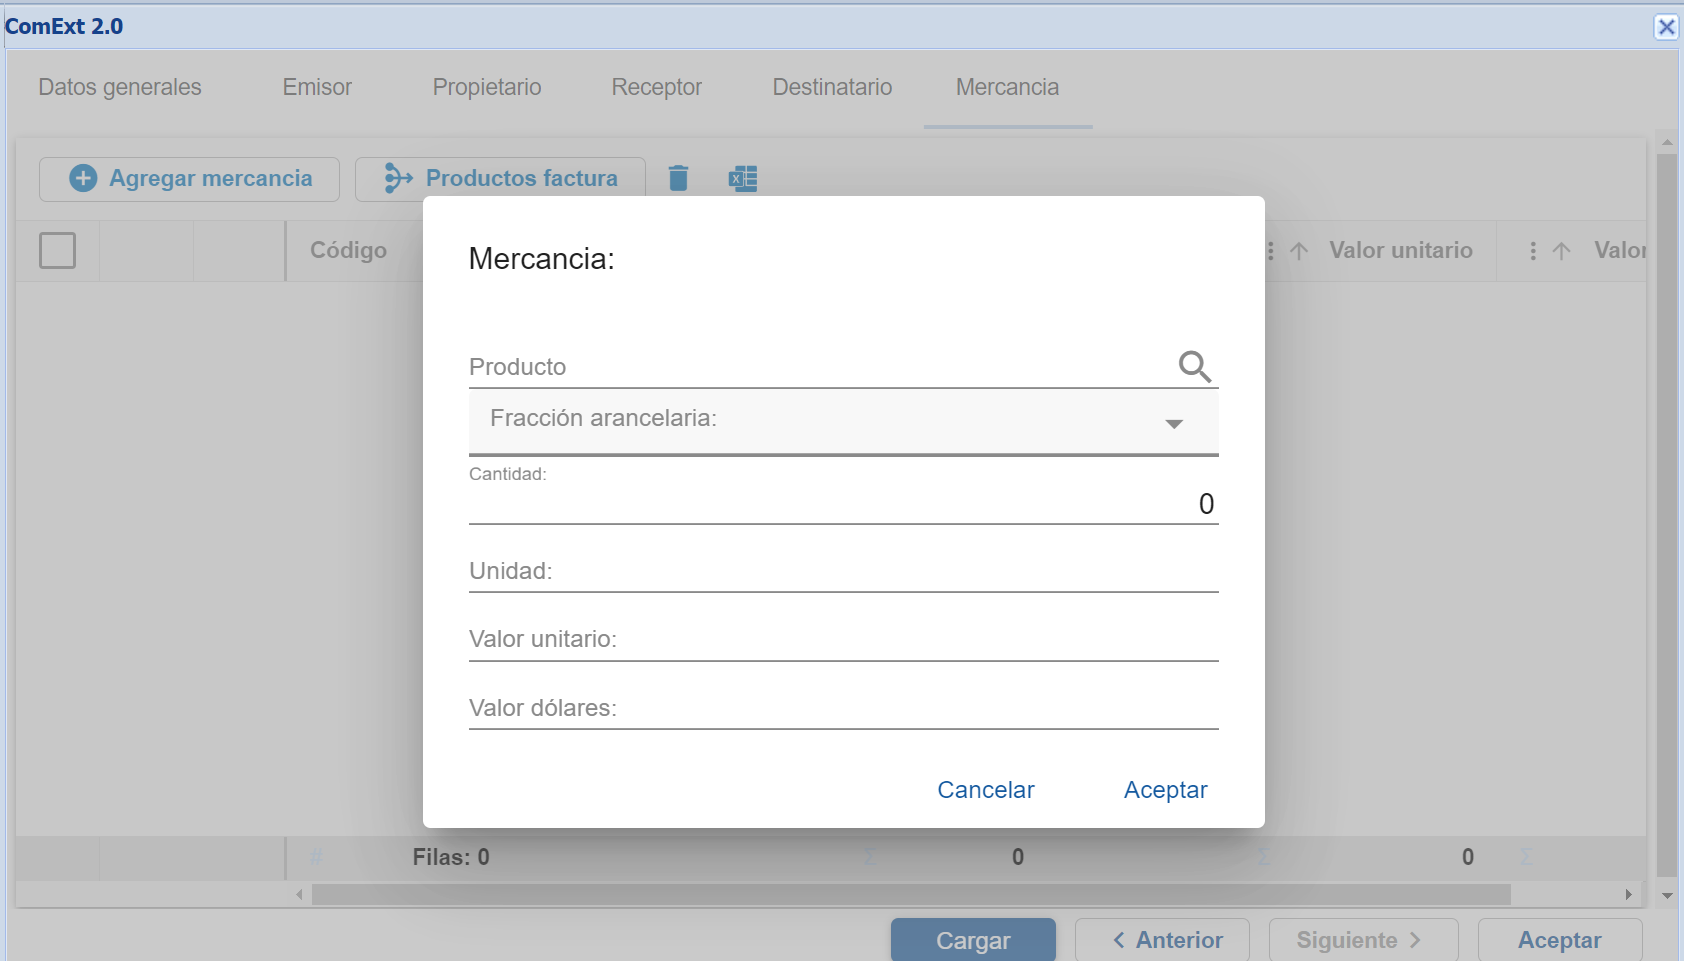
Task: Switch to Datos generales tab
Action: [120, 87]
